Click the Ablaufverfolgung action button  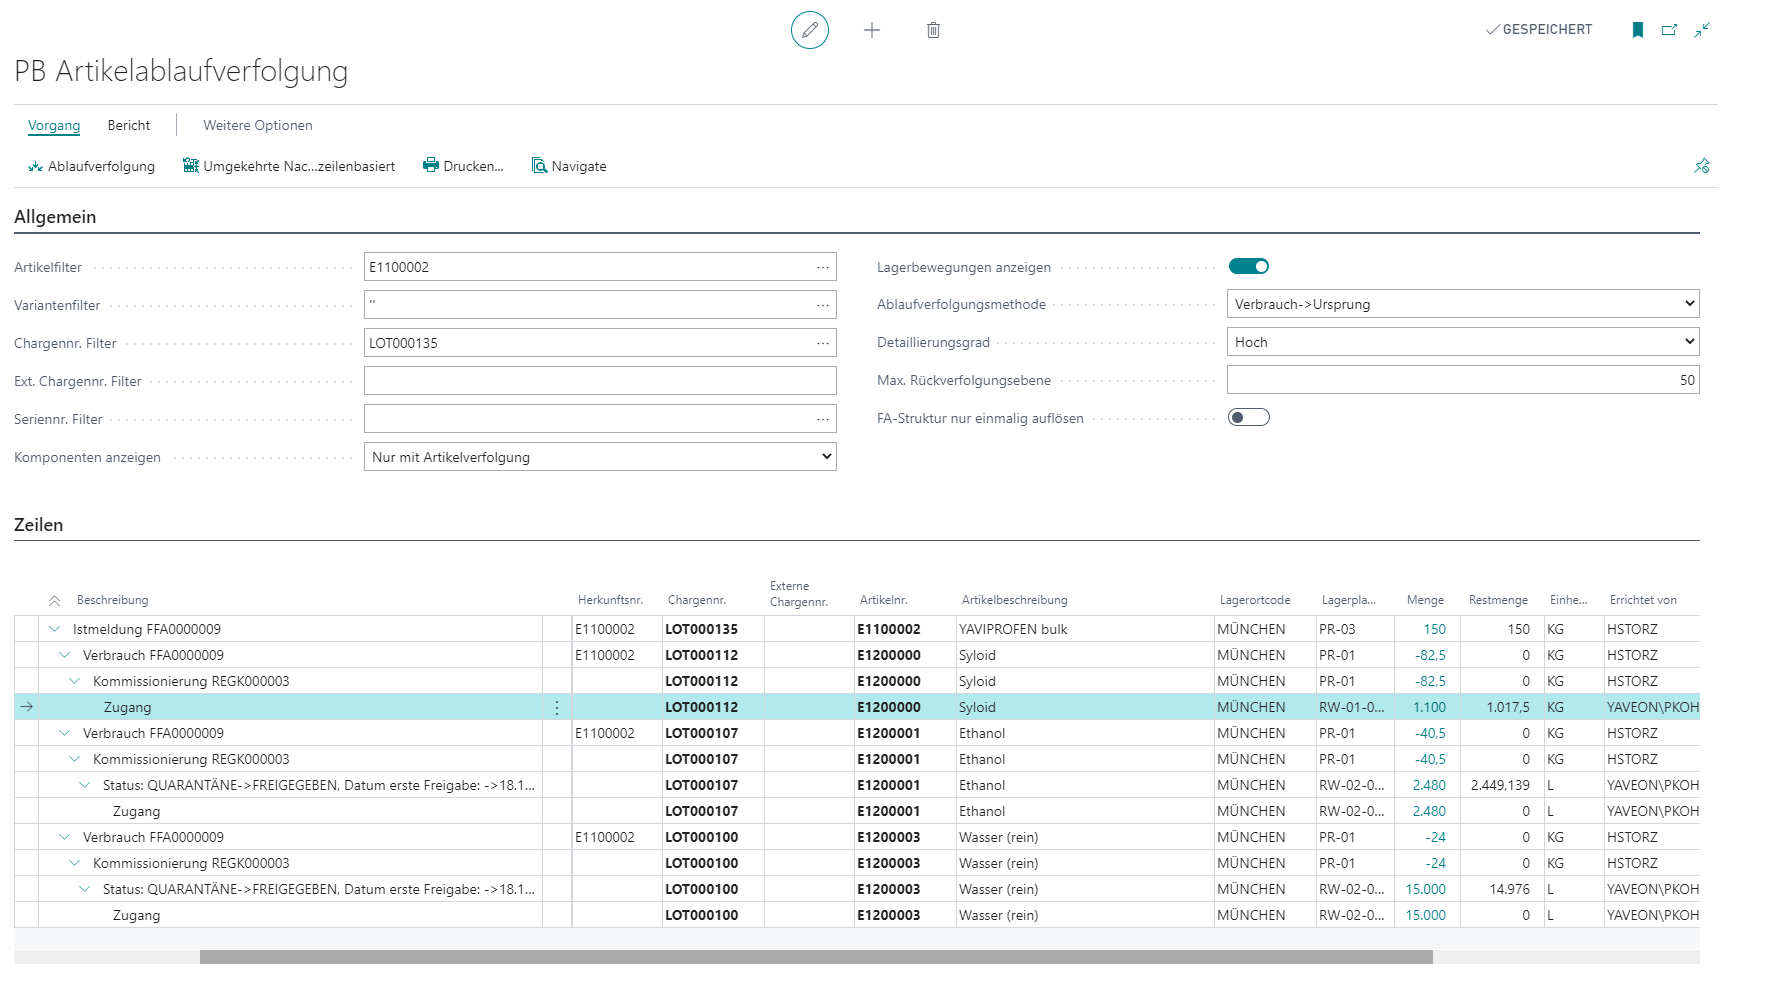[92, 166]
